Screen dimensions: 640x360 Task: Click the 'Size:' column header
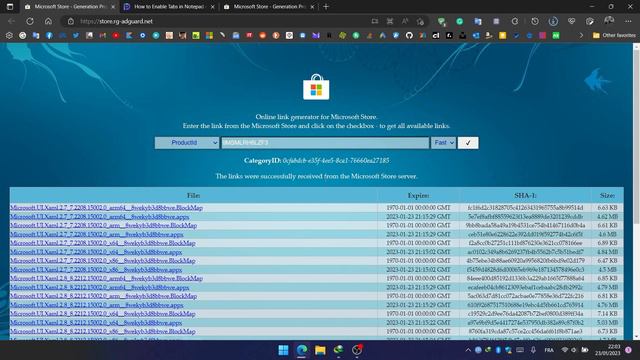[x=607, y=196]
